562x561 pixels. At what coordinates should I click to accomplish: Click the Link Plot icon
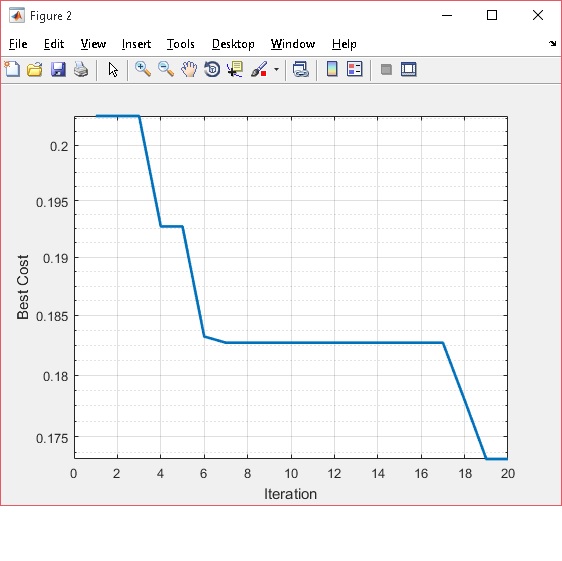301,69
